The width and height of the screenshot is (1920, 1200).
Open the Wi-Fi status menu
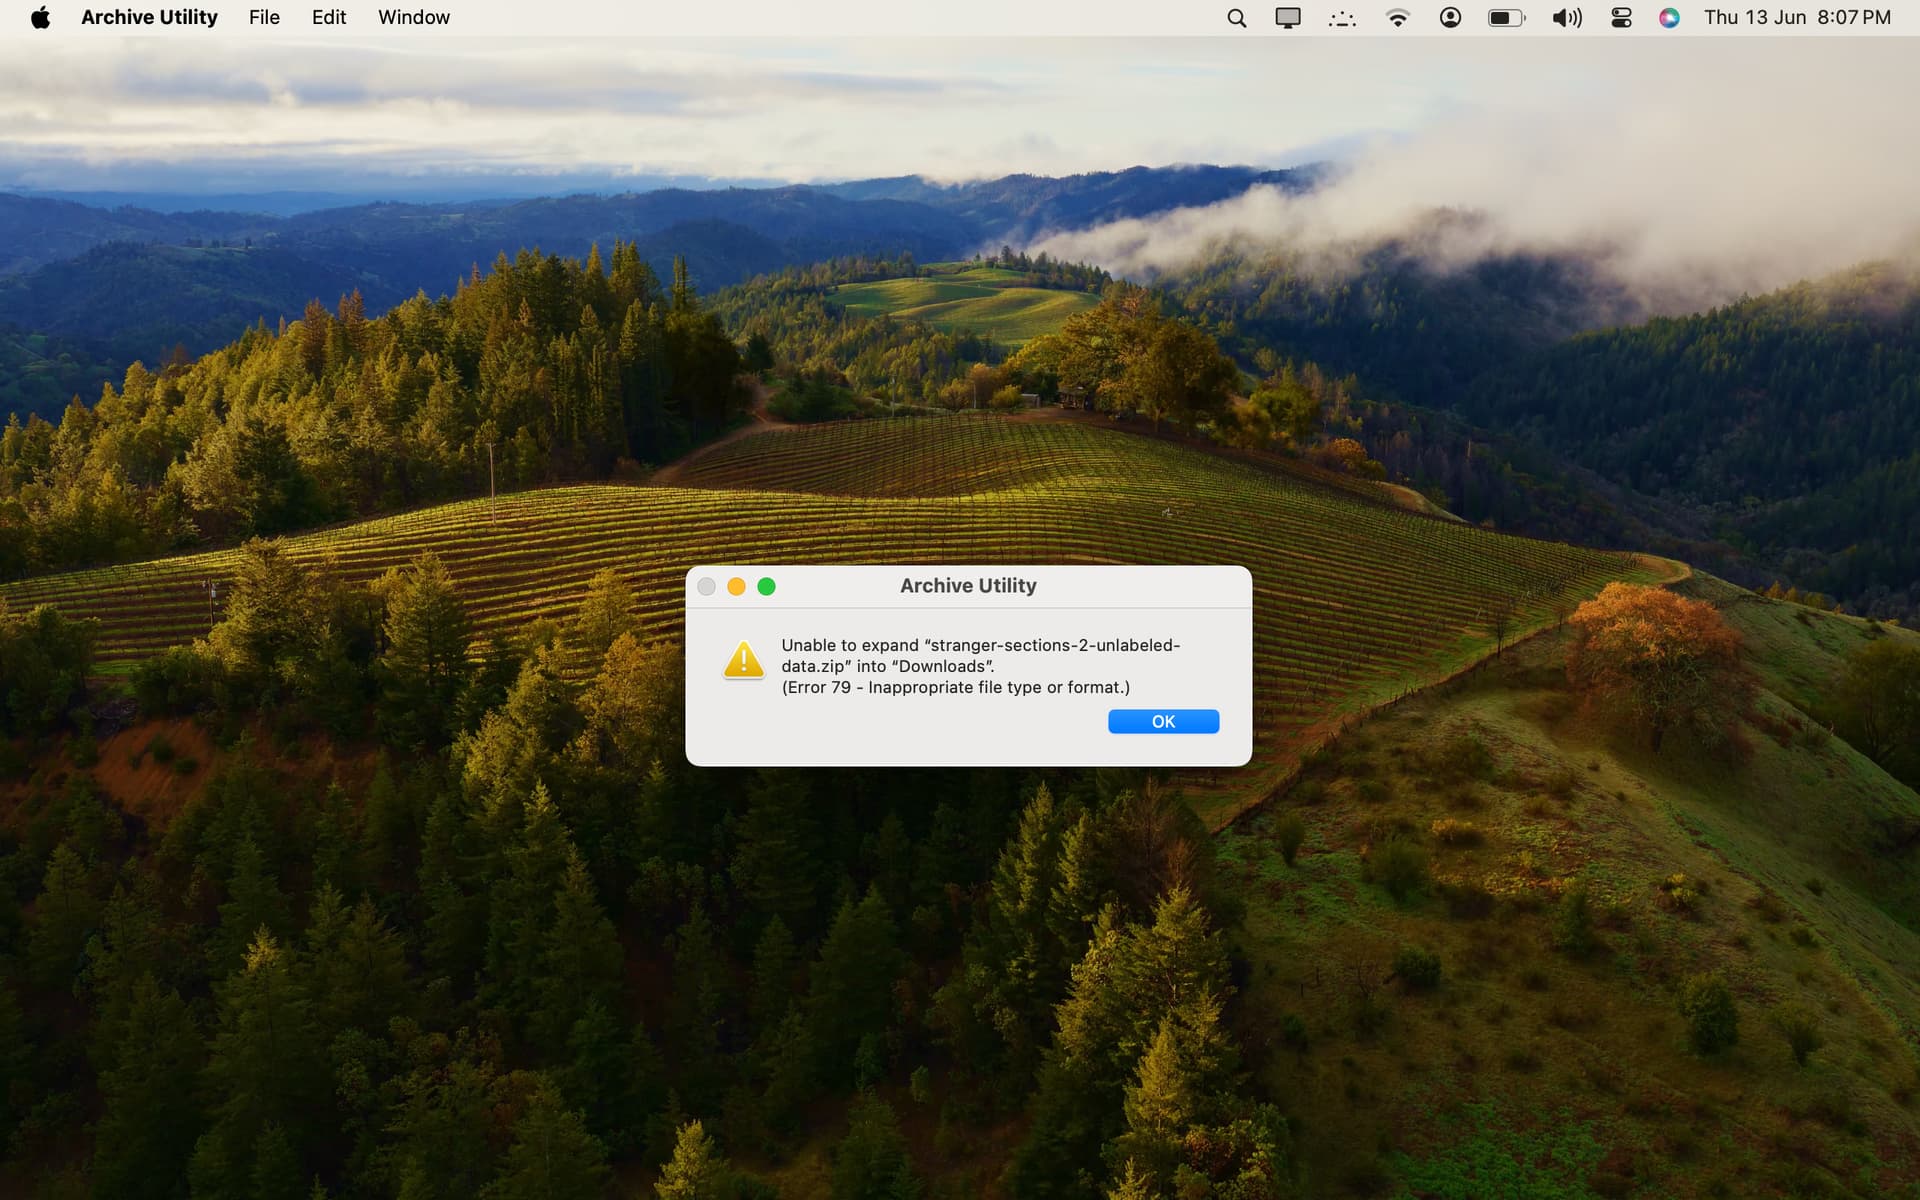coord(1397,18)
